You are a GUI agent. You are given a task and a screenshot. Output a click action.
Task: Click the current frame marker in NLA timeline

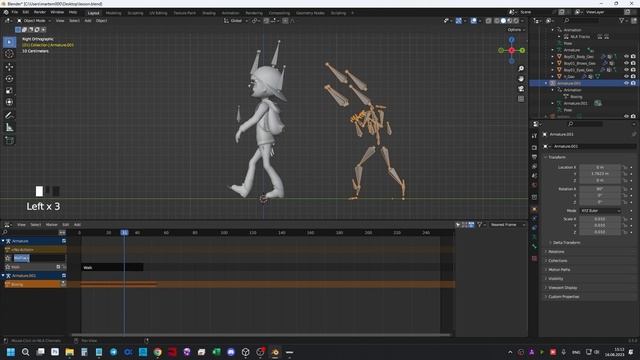pyautogui.click(x=124, y=232)
